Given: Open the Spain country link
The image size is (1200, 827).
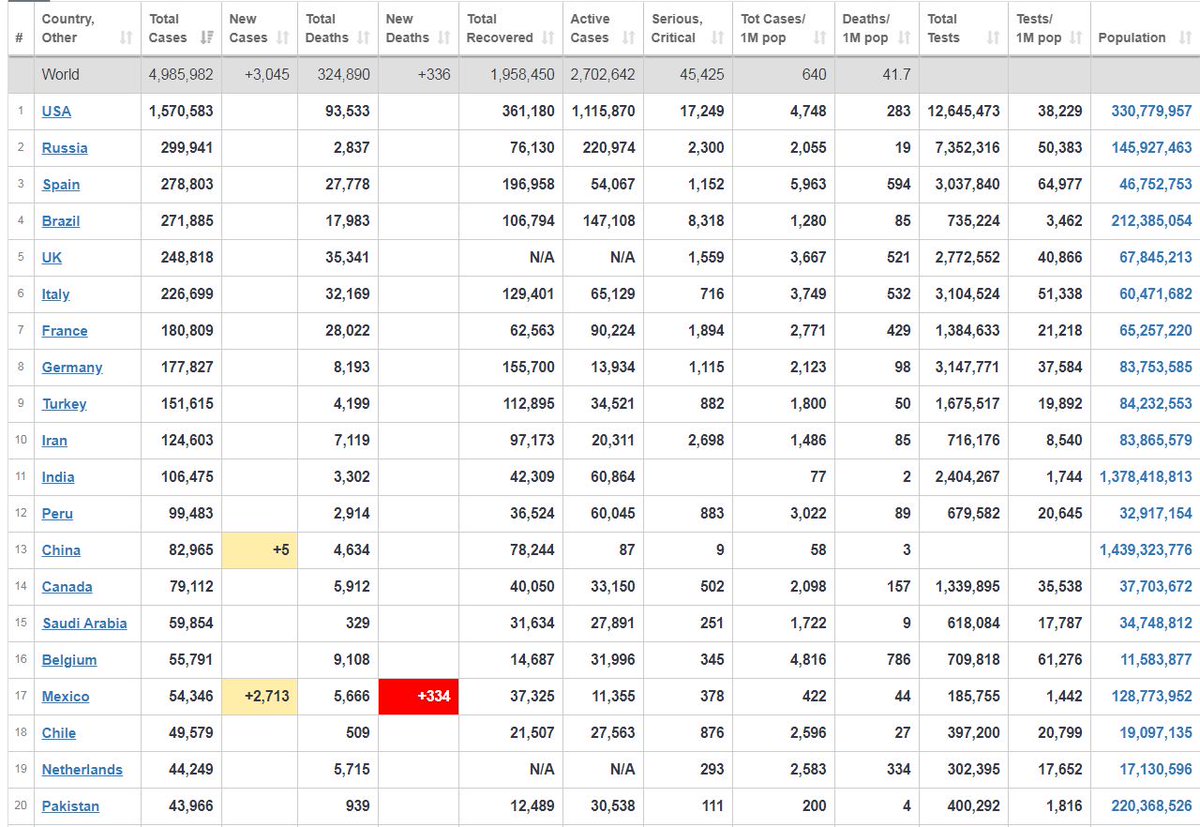Looking at the screenshot, I should click(61, 185).
